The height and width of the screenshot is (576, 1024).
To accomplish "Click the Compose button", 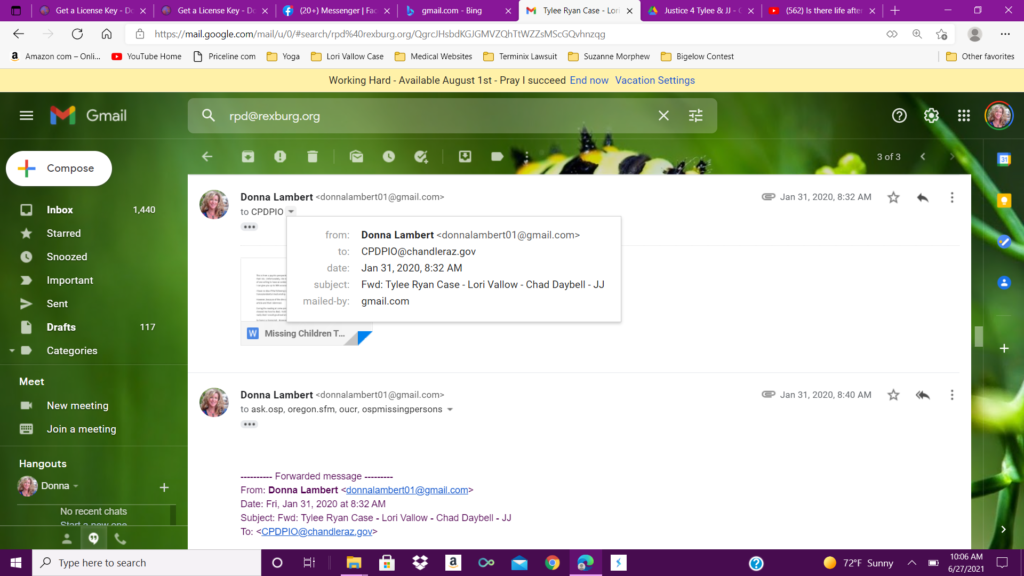I will click(59, 169).
